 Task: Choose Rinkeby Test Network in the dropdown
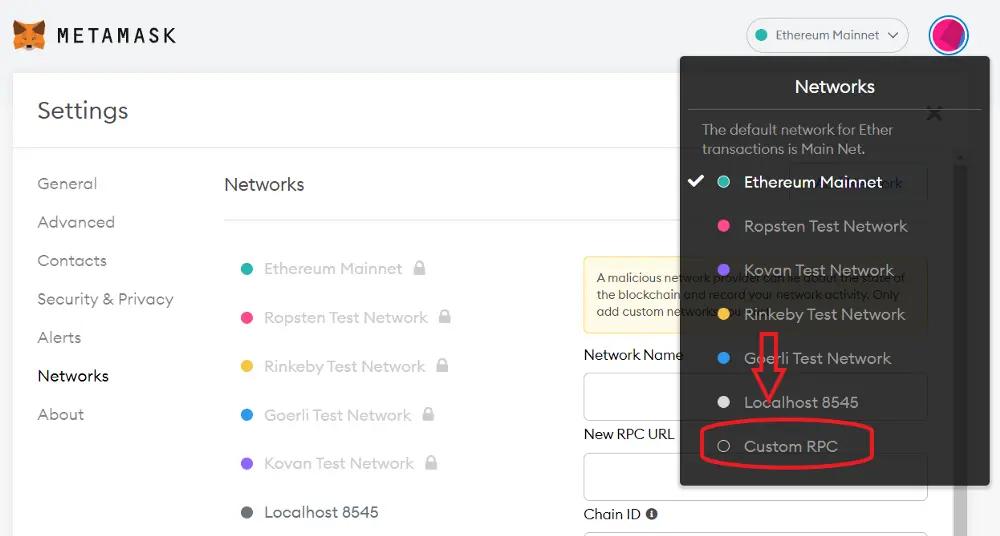825,314
